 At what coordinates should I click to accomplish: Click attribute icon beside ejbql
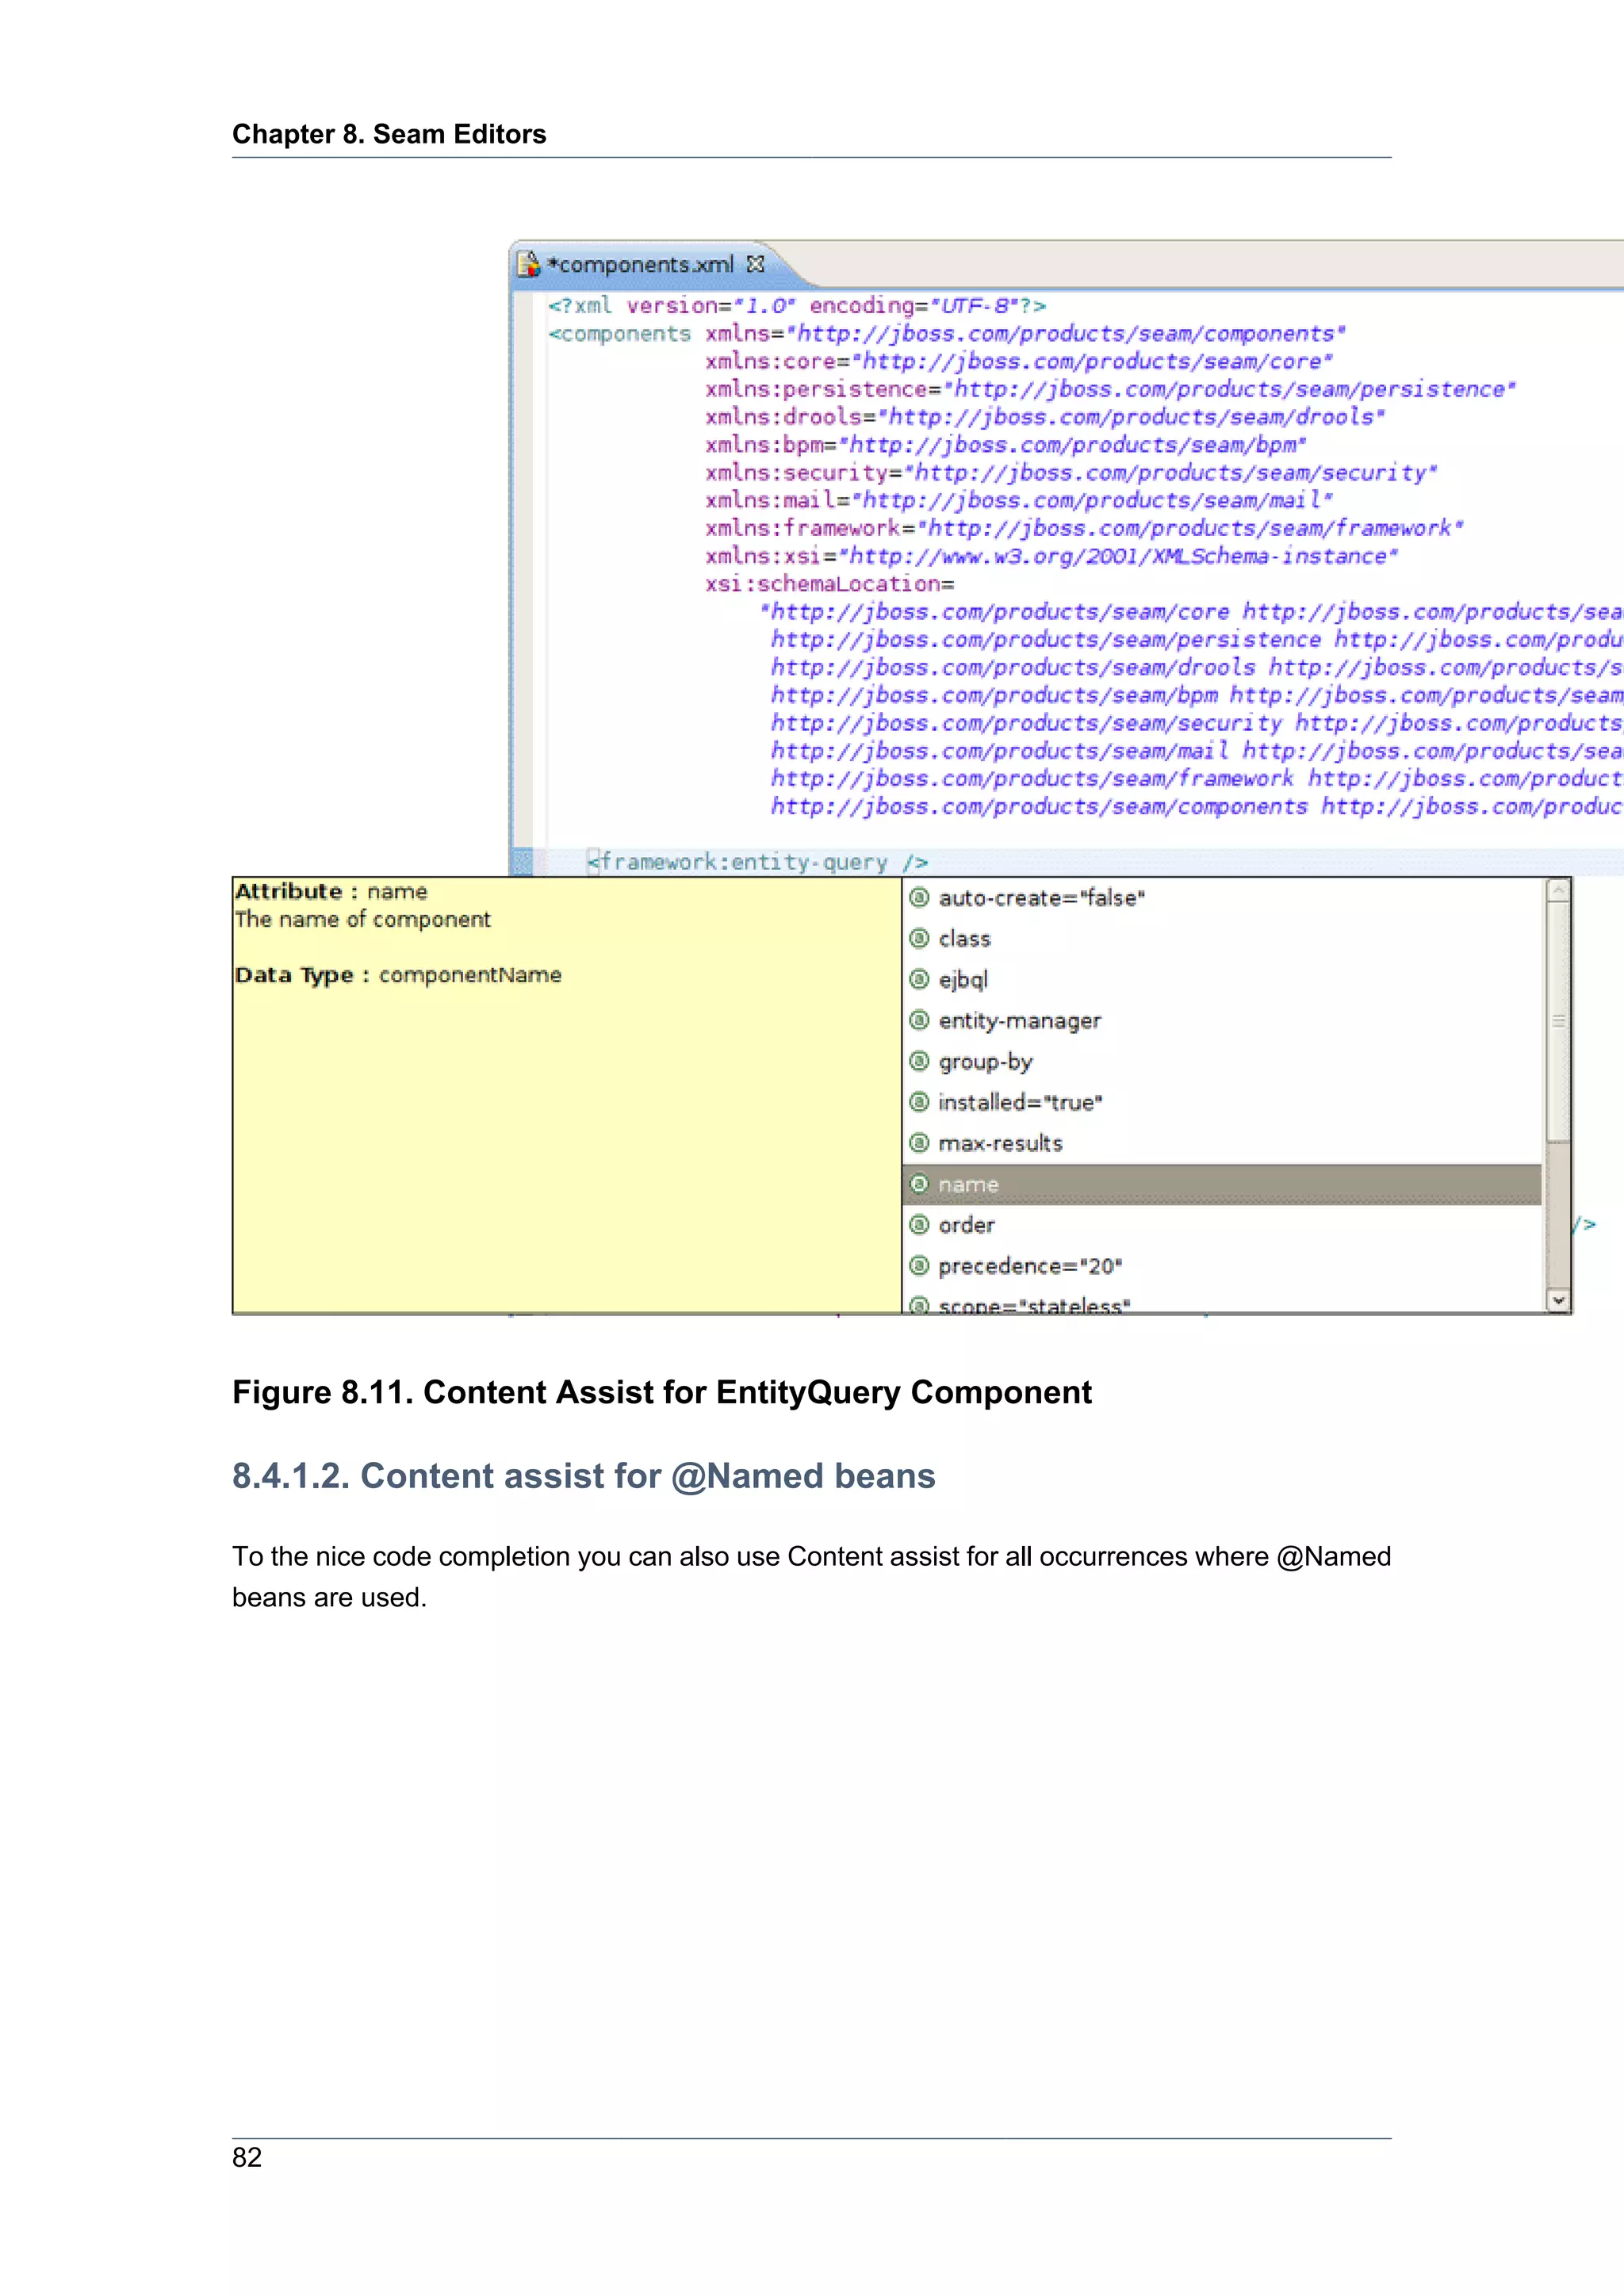click(x=919, y=979)
